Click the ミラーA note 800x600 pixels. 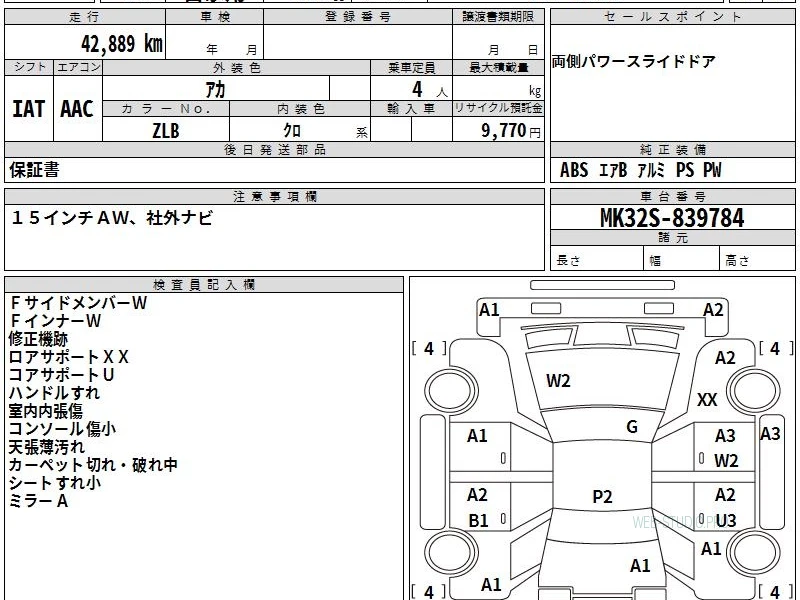38,501
